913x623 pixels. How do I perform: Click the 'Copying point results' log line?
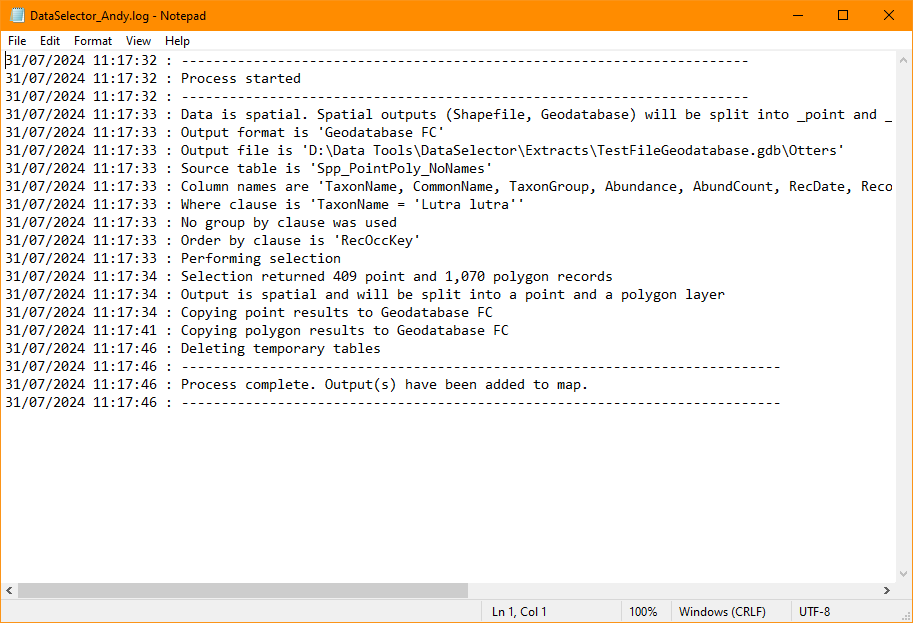click(249, 313)
